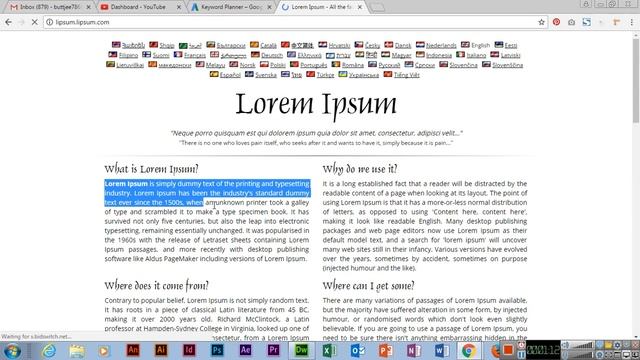Open the Pinterest extension icon

pos(556,22)
